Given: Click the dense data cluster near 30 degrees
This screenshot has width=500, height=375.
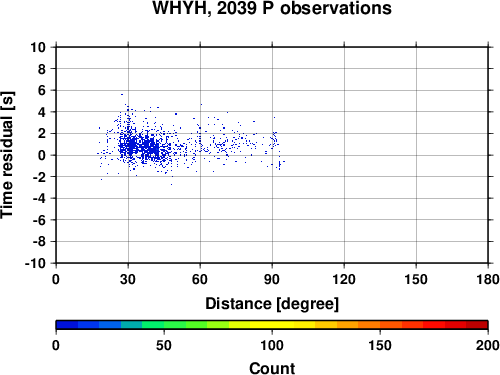Looking at the screenshot, I should point(132,146).
